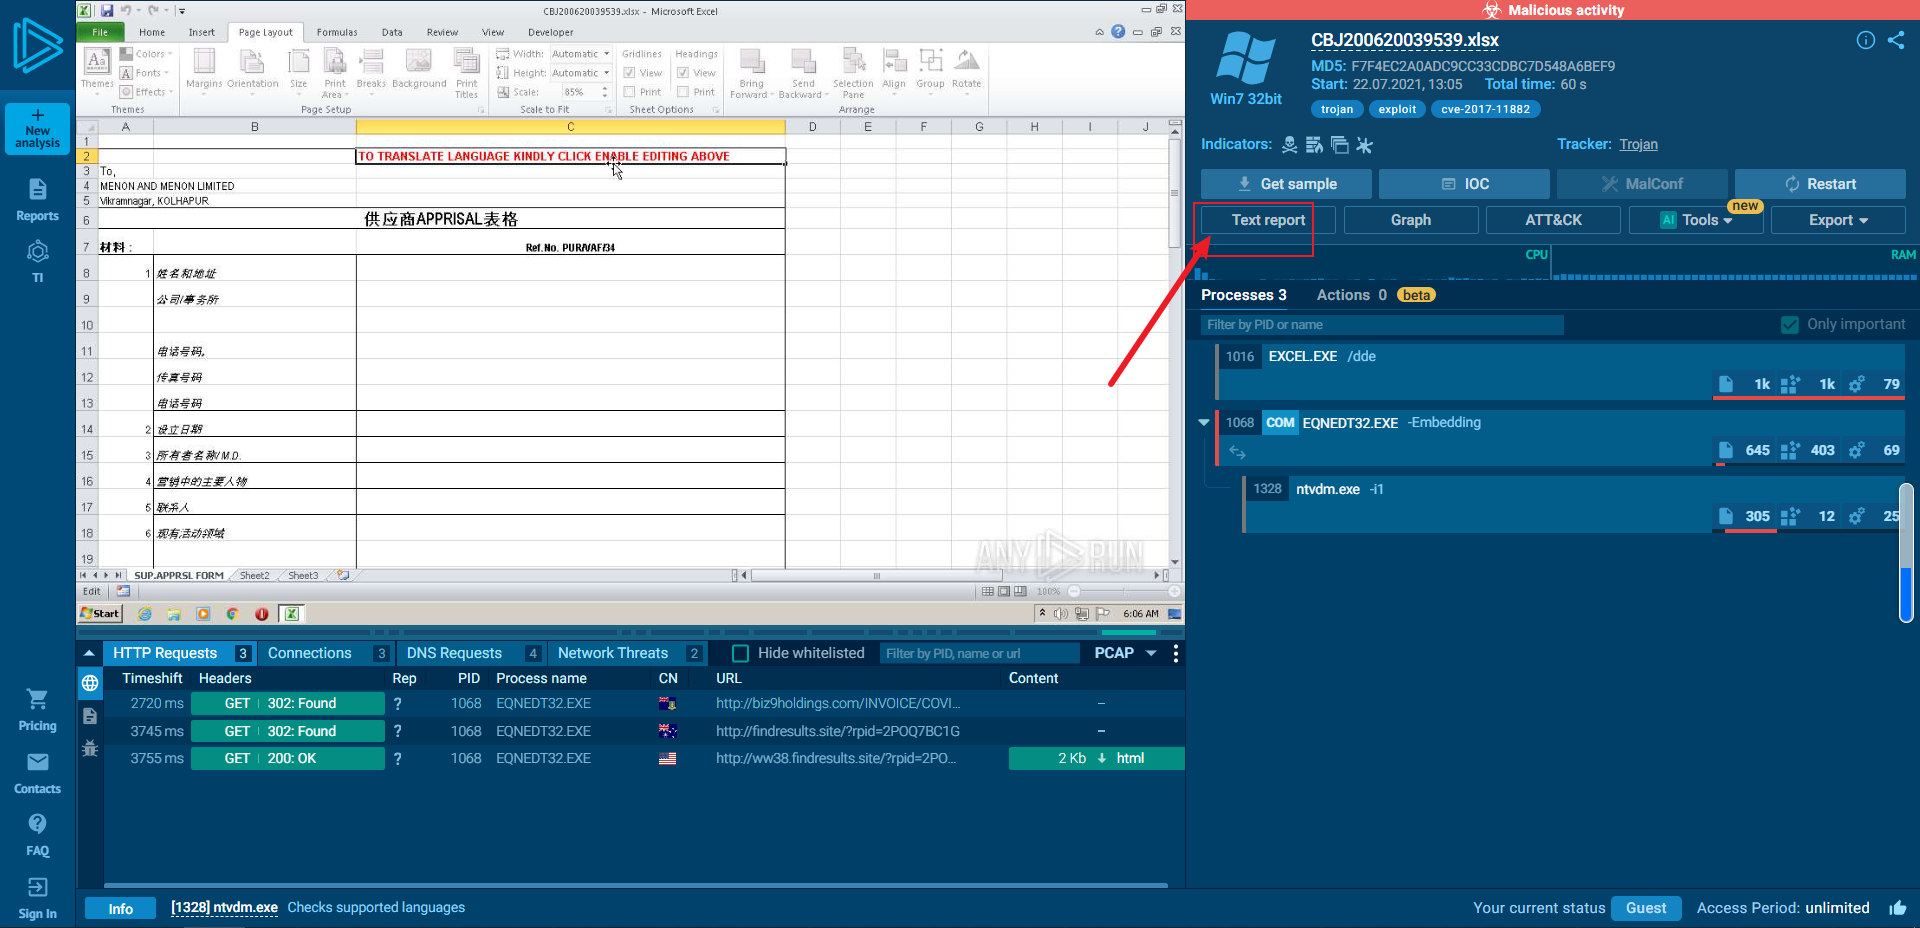Screen dimensions: 1920x928
Task: Click the New analysis sidebar button
Action: (37, 129)
